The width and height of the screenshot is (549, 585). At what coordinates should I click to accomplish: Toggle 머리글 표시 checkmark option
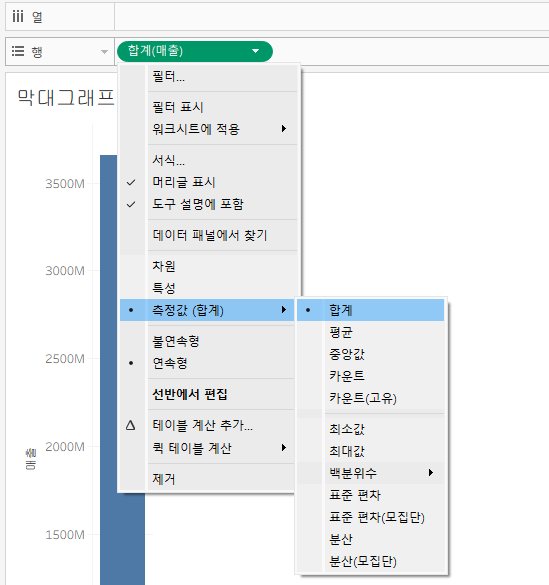click(x=209, y=182)
